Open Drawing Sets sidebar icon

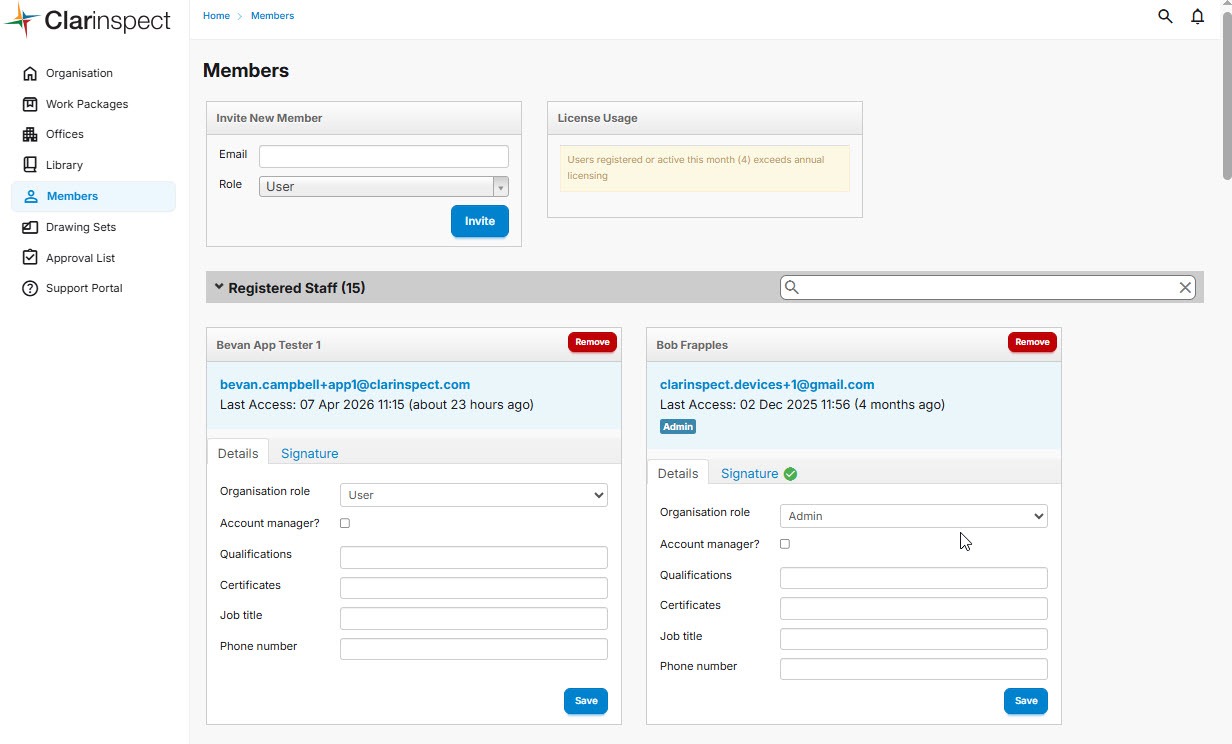pos(29,227)
